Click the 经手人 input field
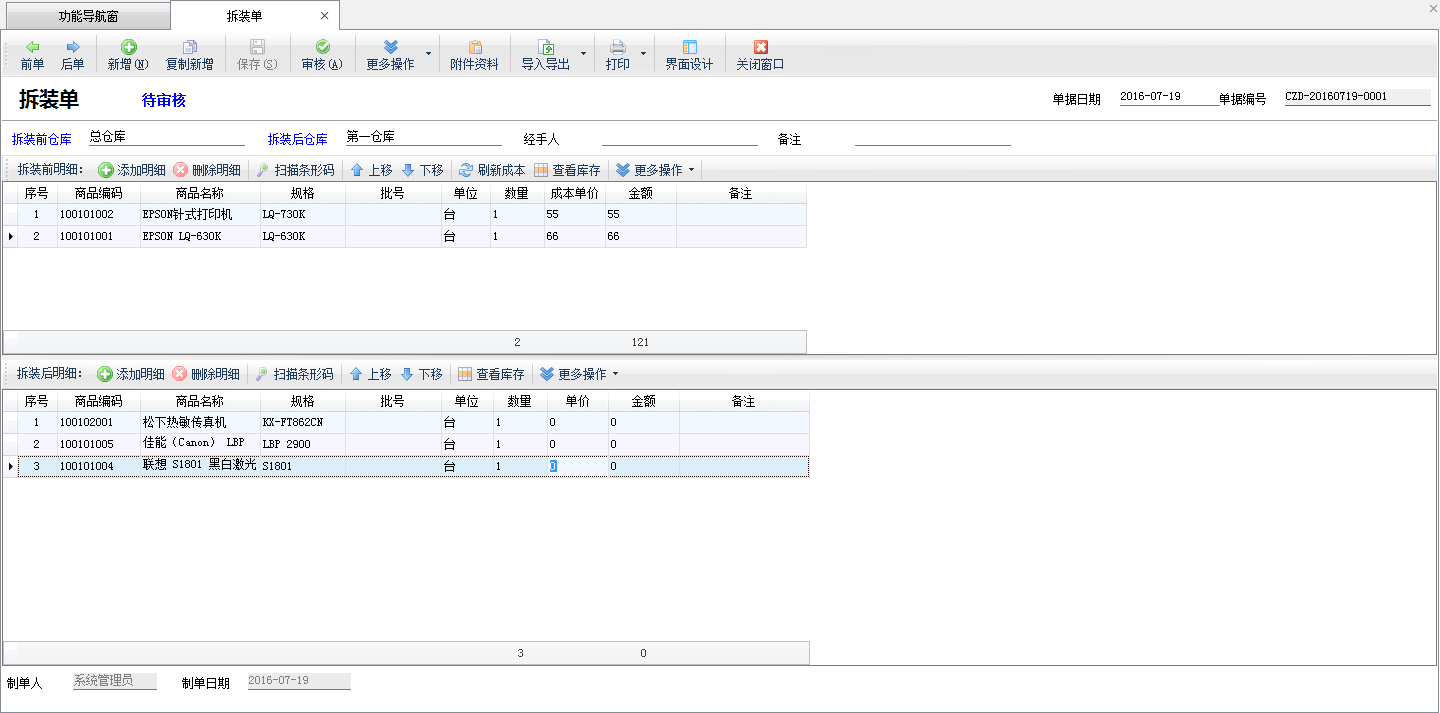The image size is (1440, 713). 679,138
